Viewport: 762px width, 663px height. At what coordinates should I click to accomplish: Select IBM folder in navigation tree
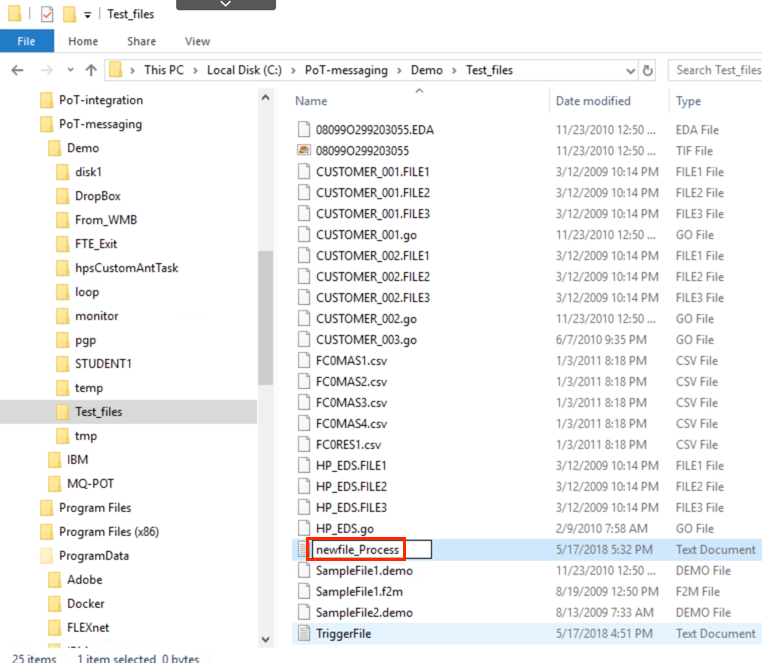[x=77, y=460]
